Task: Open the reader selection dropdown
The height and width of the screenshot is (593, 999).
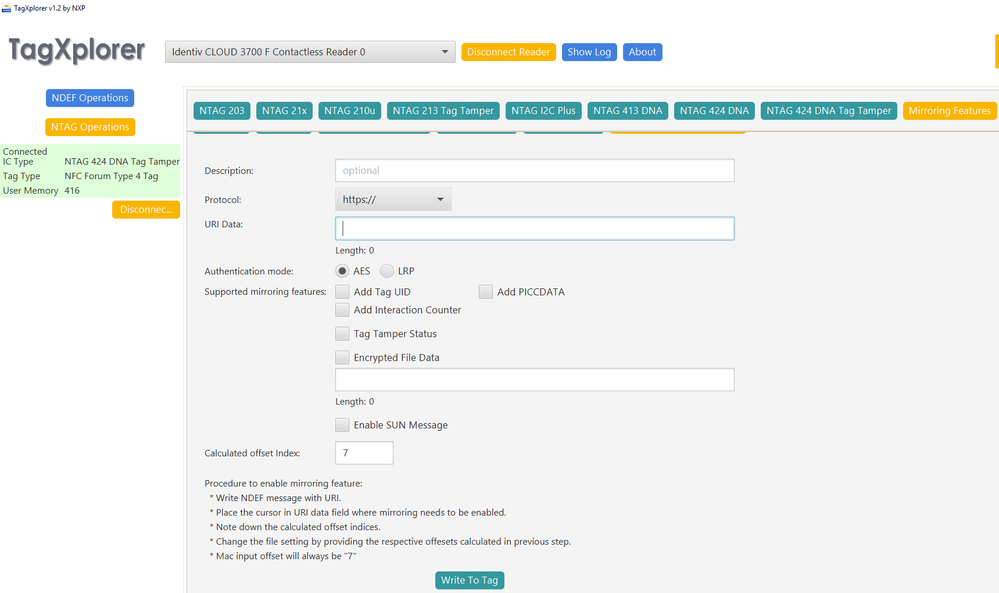Action: click(310, 52)
